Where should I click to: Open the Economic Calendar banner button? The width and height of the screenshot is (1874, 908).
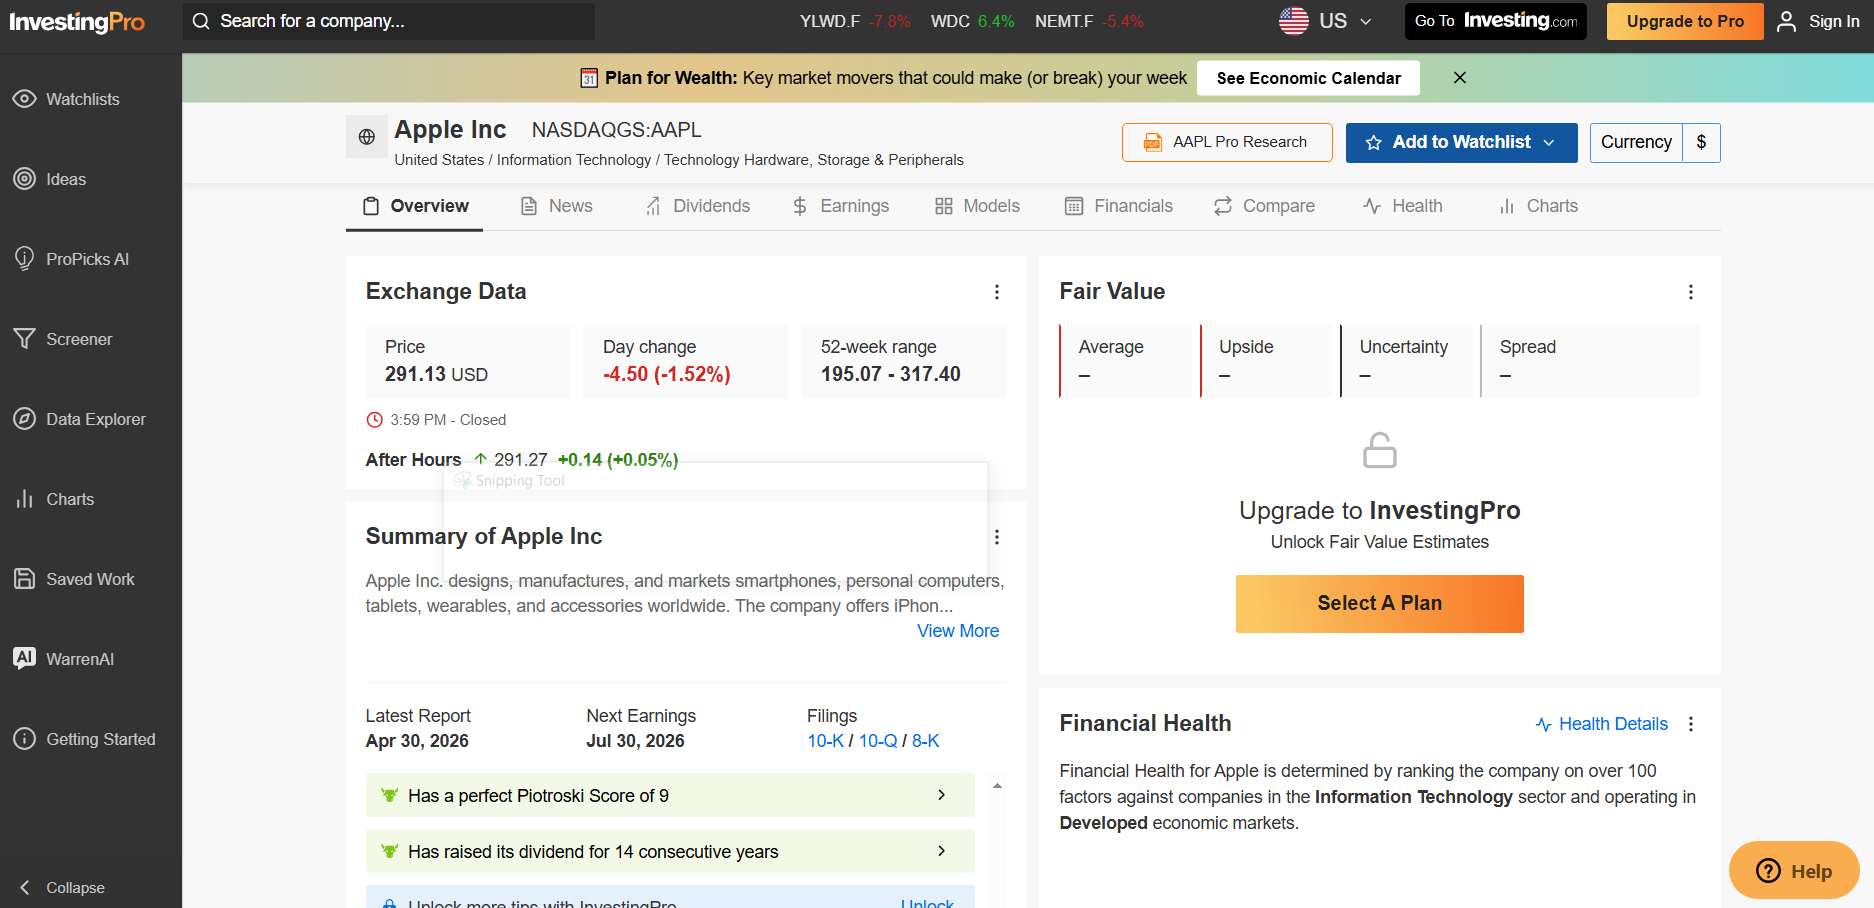(1308, 78)
